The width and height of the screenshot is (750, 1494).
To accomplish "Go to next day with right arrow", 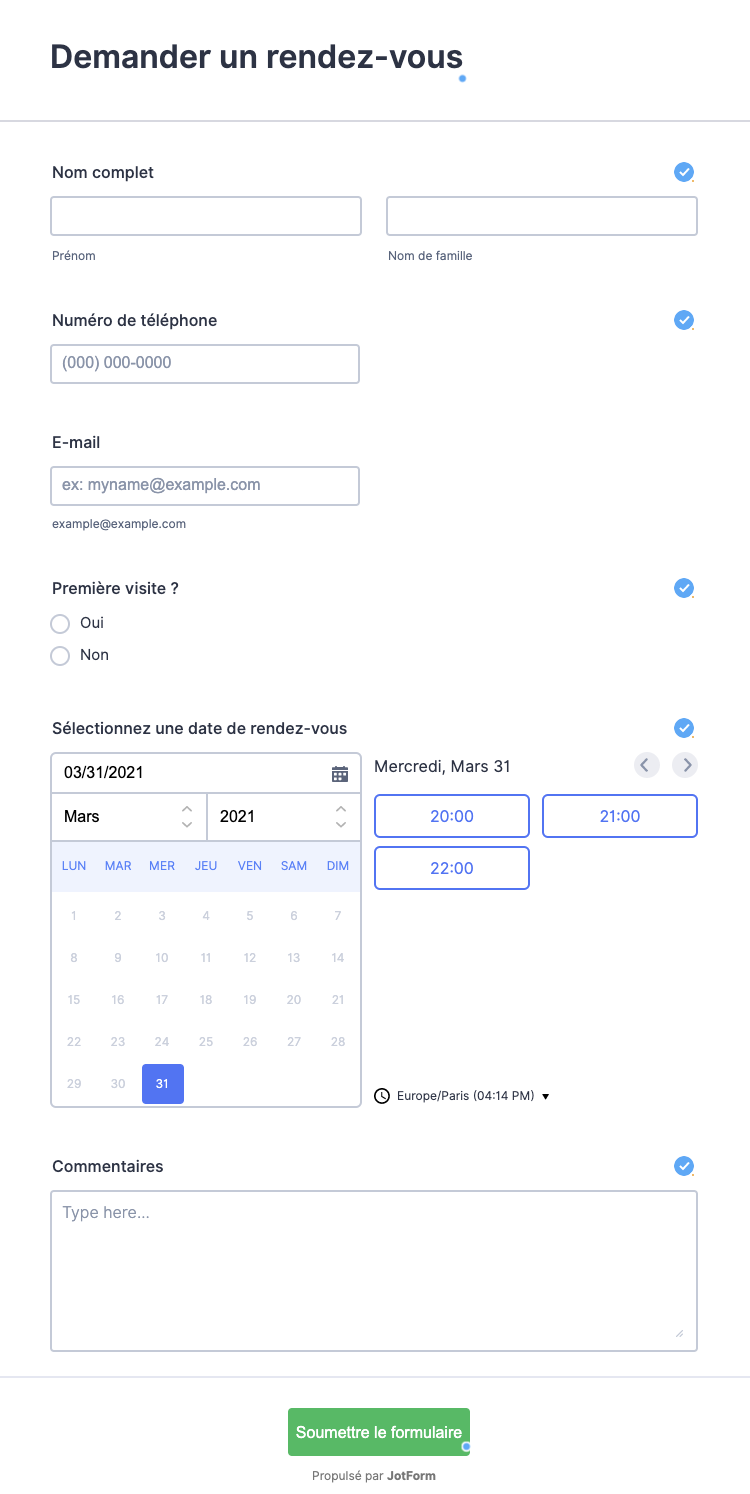I will click(684, 766).
